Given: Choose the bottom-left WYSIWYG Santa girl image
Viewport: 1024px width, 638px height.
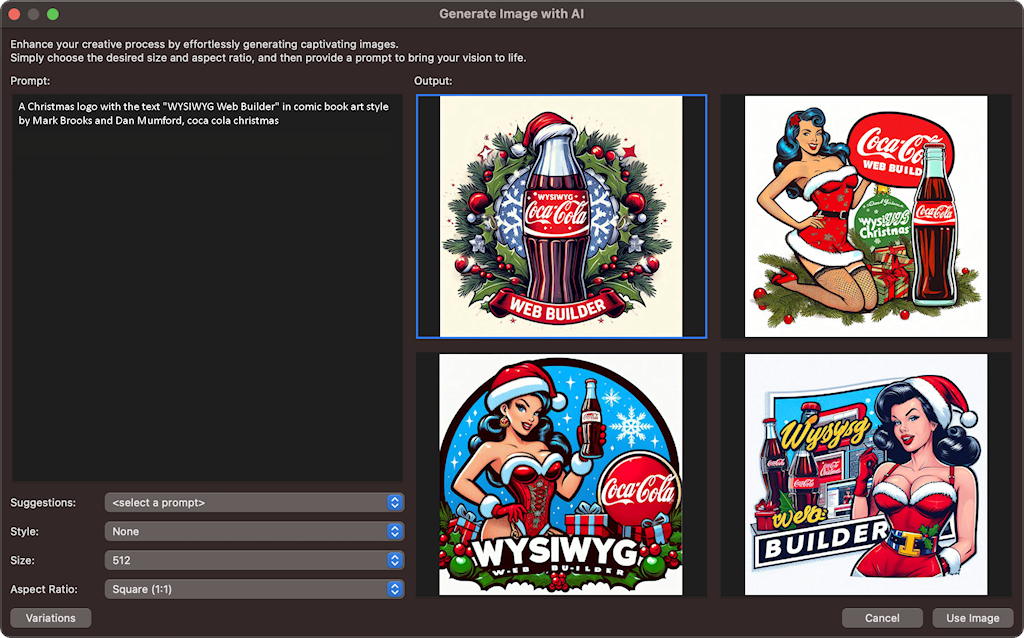Looking at the screenshot, I should [x=561, y=474].
